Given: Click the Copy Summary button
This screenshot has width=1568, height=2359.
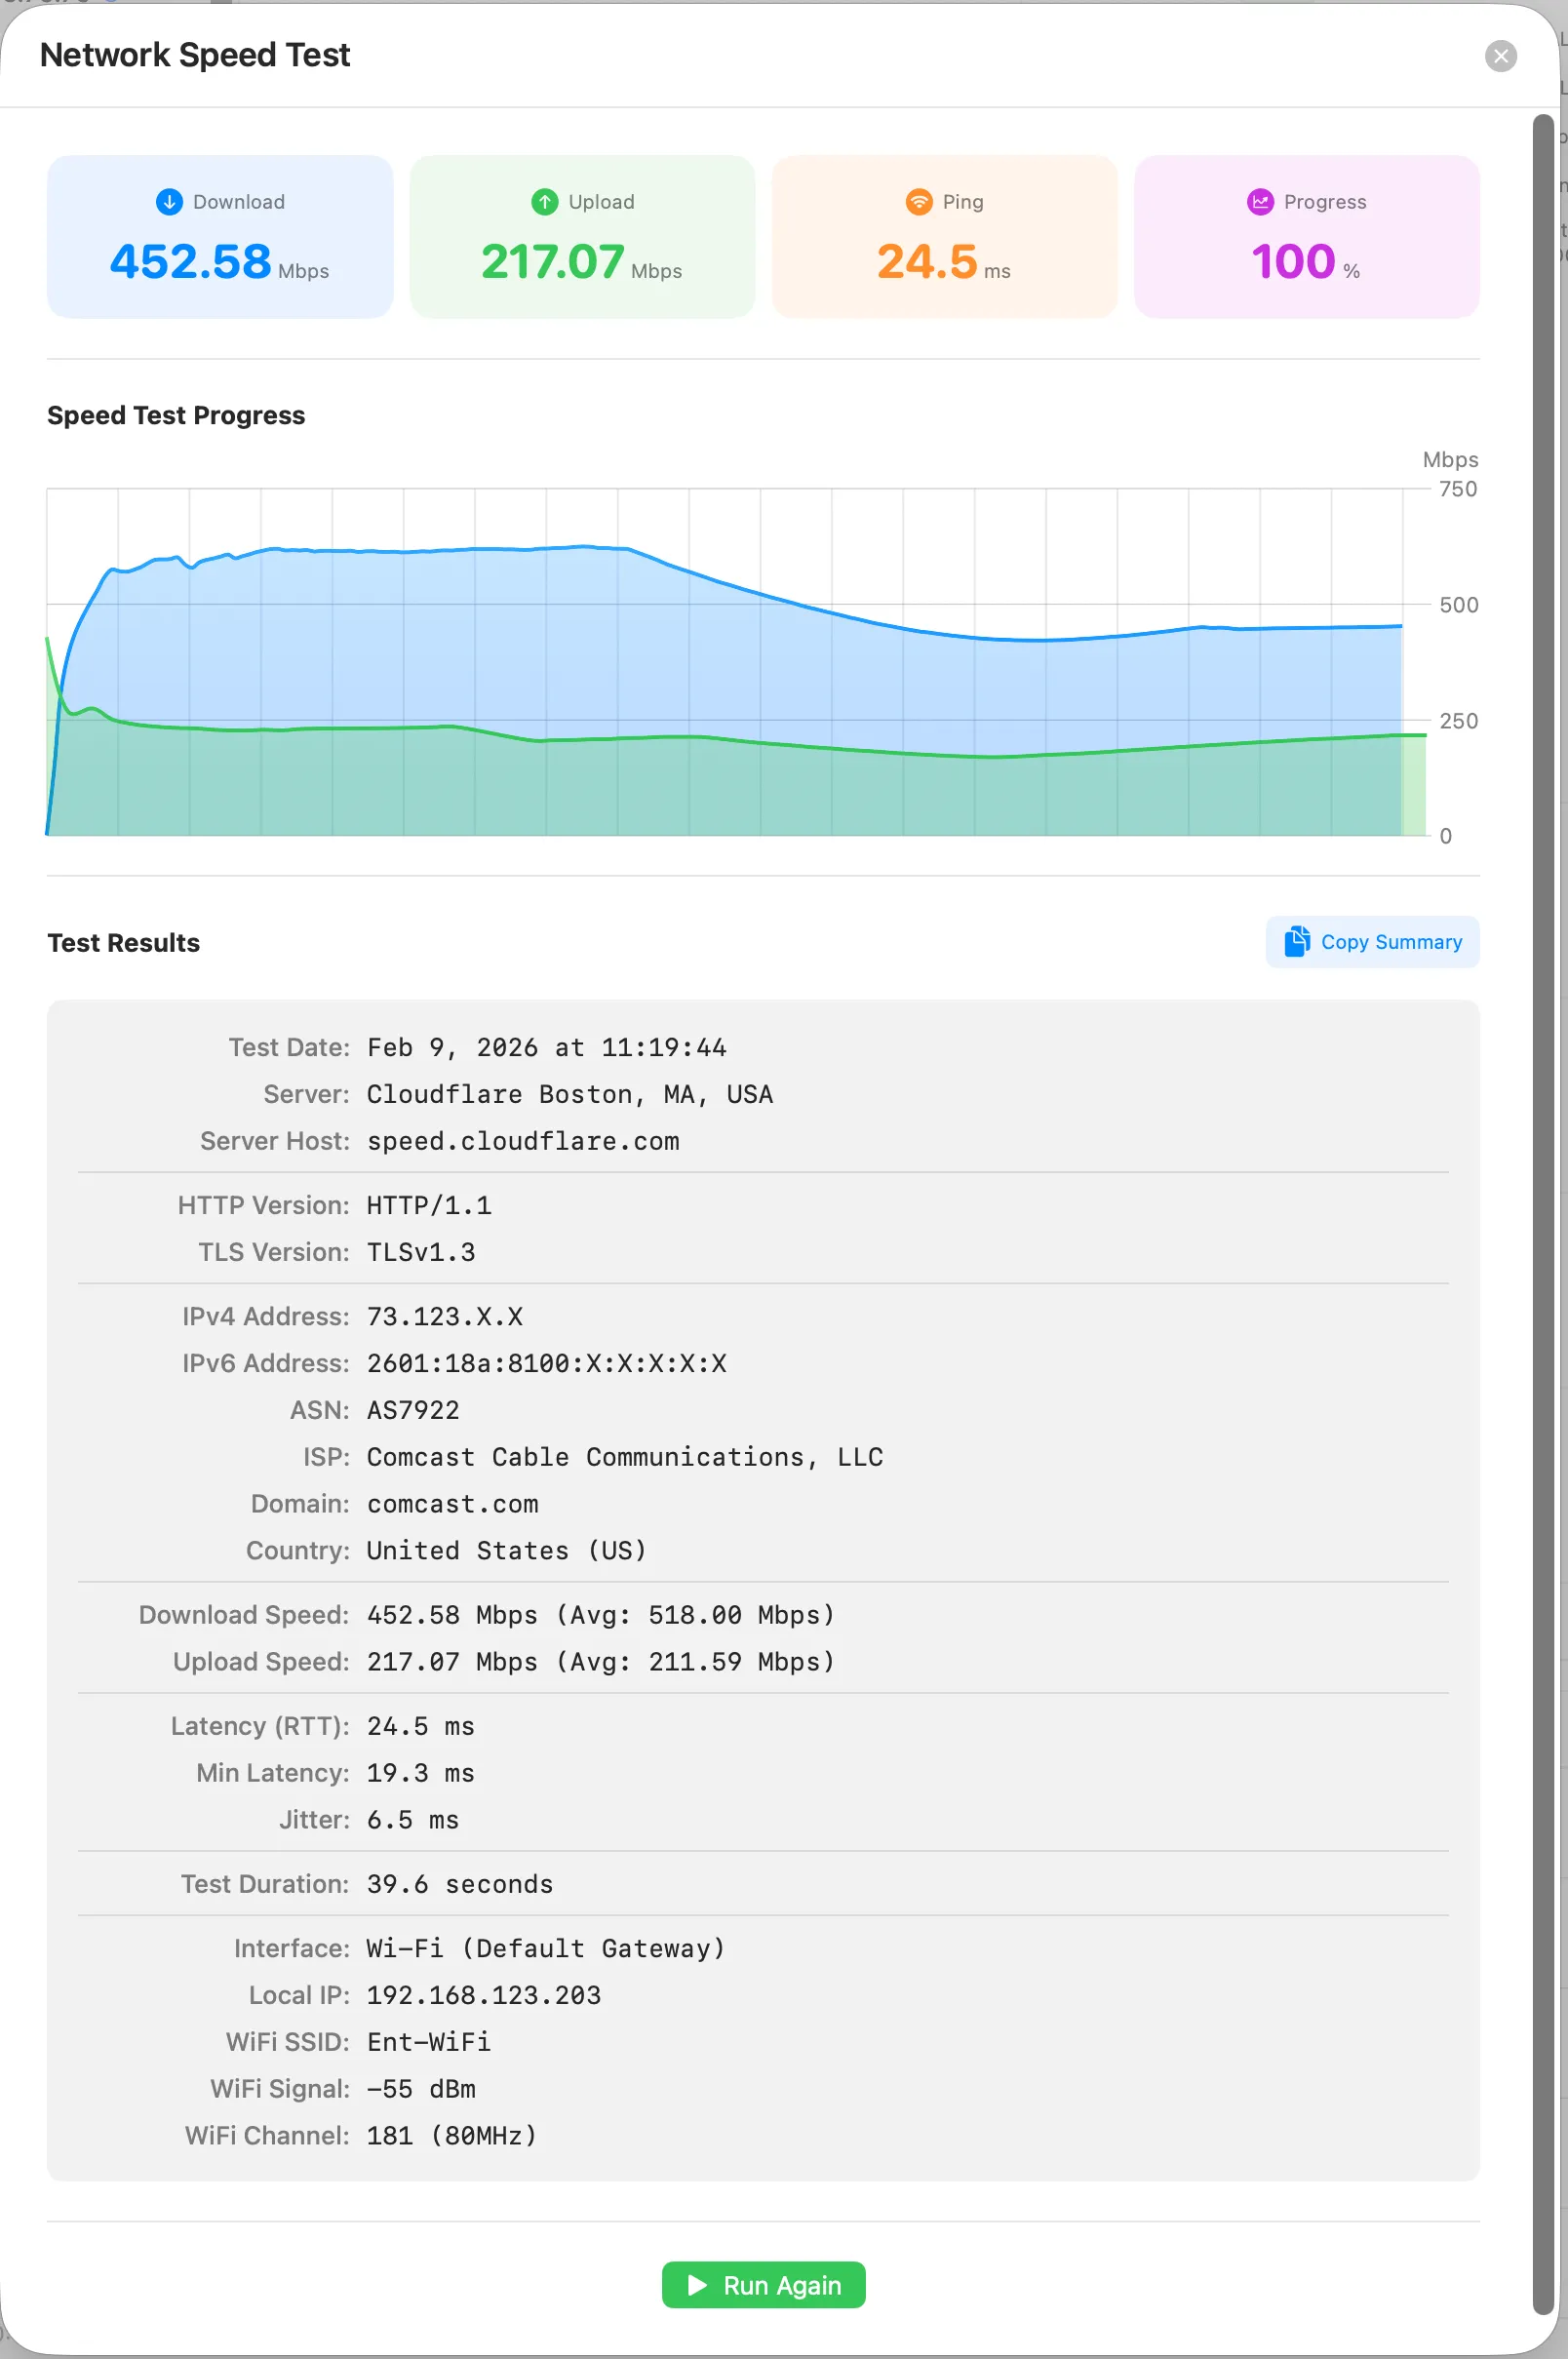Looking at the screenshot, I should click(1372, 942).
